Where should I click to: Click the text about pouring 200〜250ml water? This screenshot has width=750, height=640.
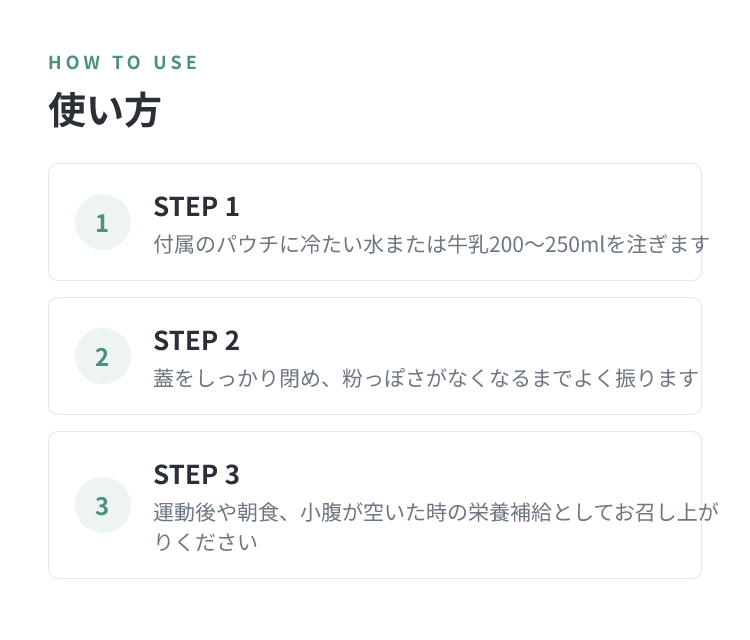[431, 244]
